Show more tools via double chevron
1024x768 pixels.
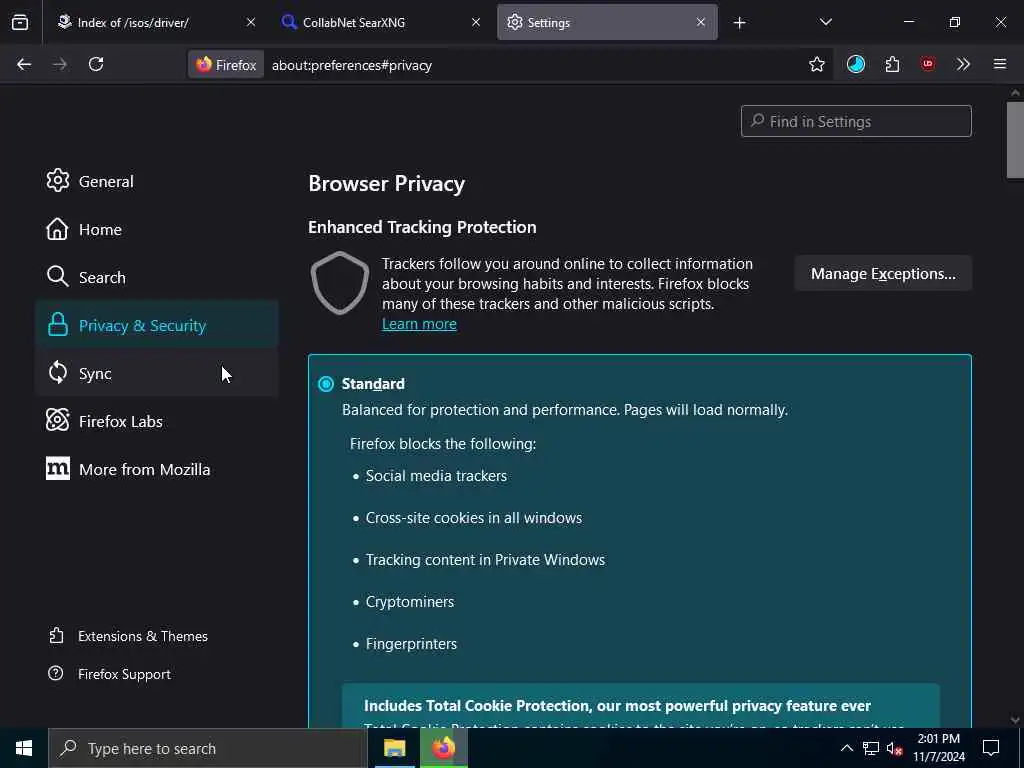[x=963, y=64]
